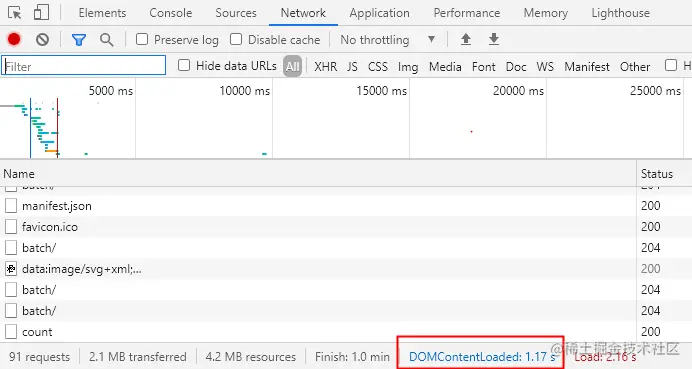The image size is (692, 369).
Task: Filter requests by Doc
Action: (516, 67)
